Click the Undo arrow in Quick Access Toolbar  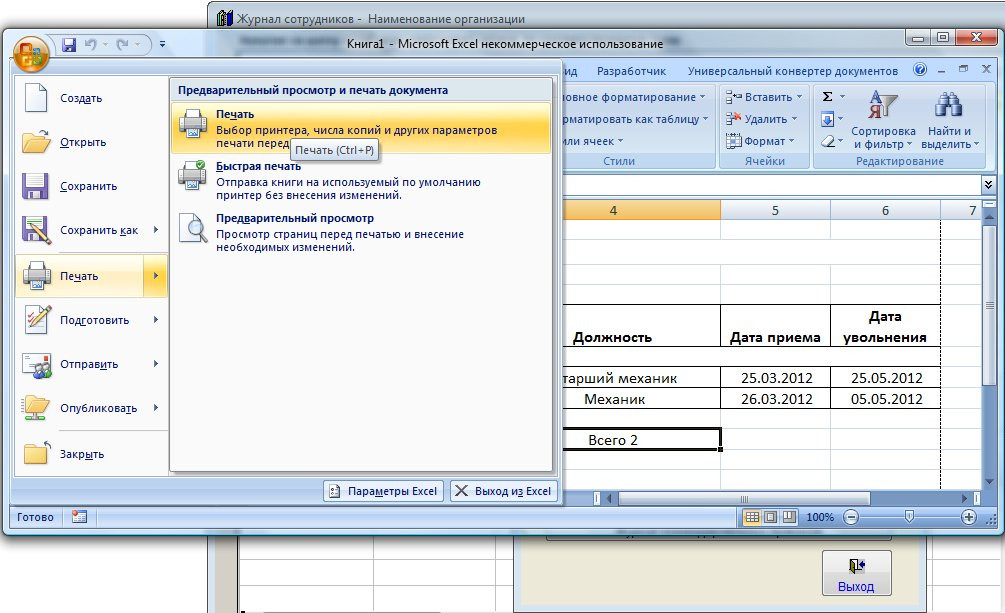click(91, 44)
